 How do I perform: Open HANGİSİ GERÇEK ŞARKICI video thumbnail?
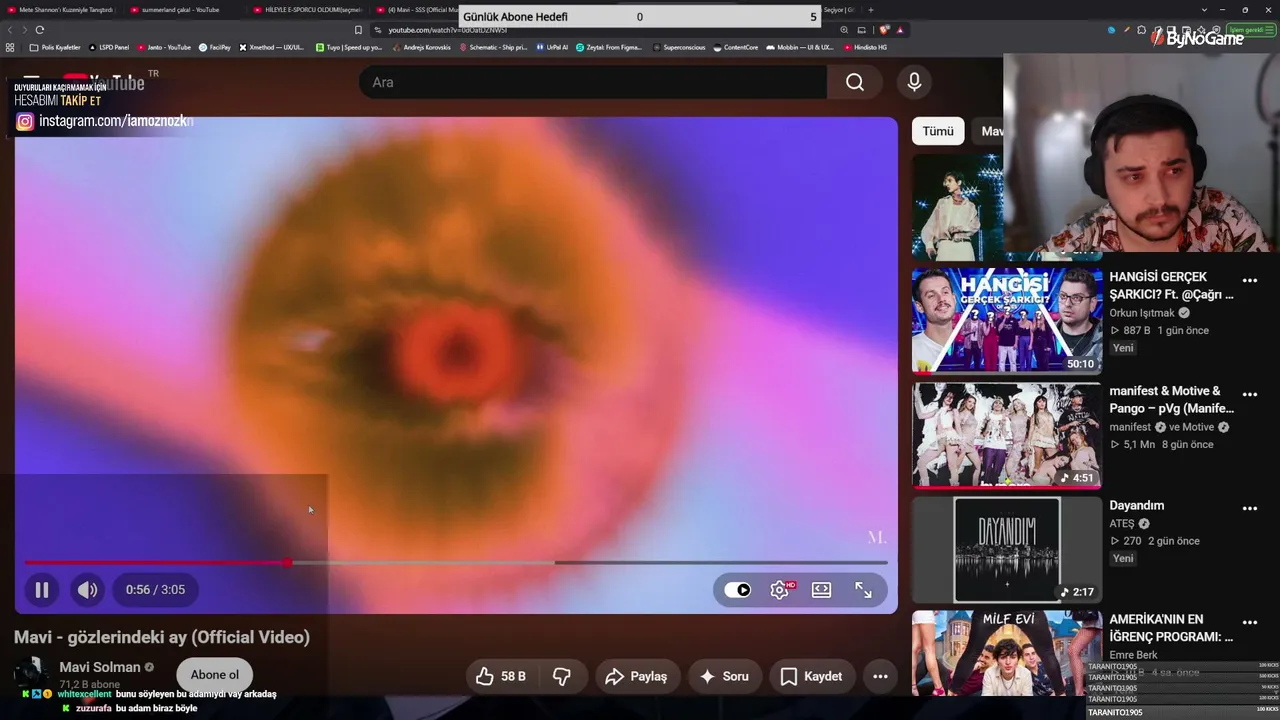[x=1006, y=320]
